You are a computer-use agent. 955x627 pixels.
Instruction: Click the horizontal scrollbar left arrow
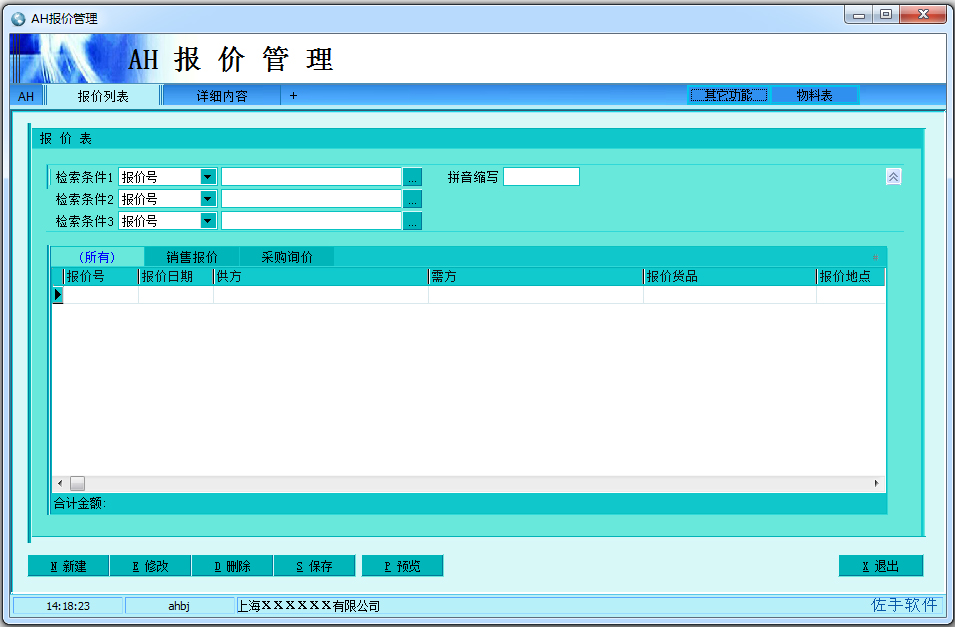coord(60,483)
